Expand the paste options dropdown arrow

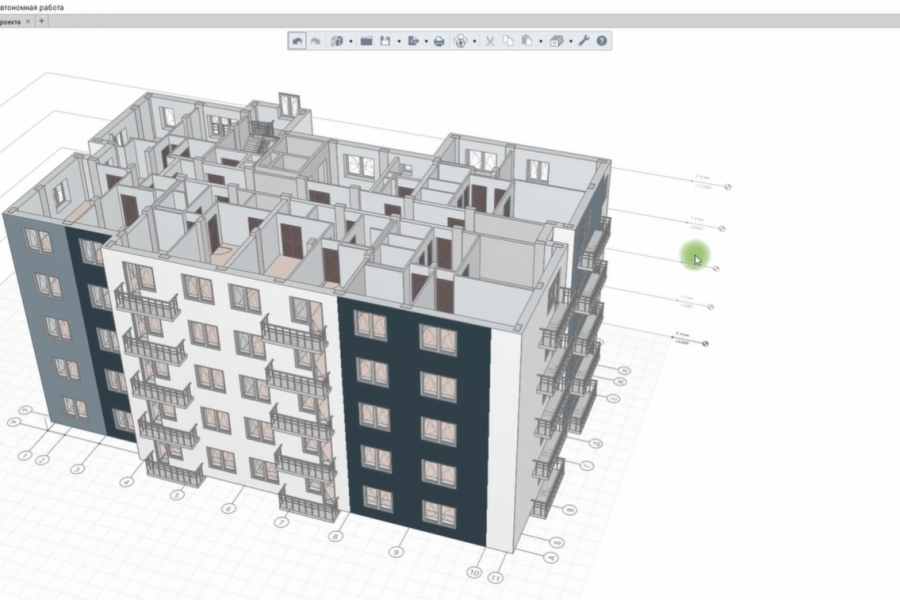pyautogui.click(x=541, y=41)
